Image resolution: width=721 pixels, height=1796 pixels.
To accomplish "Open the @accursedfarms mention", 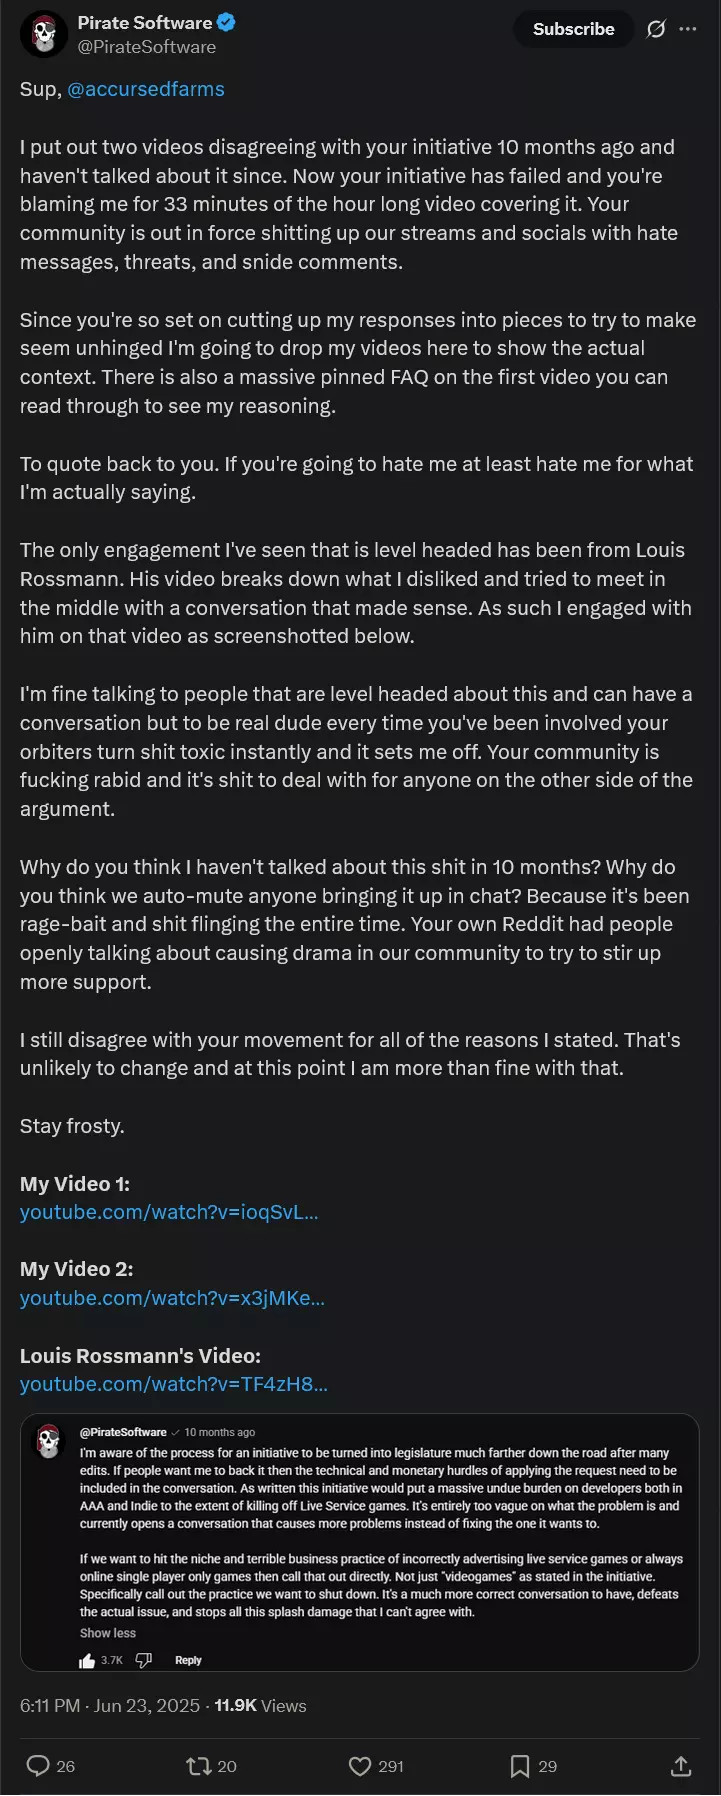I will (146, 89).
